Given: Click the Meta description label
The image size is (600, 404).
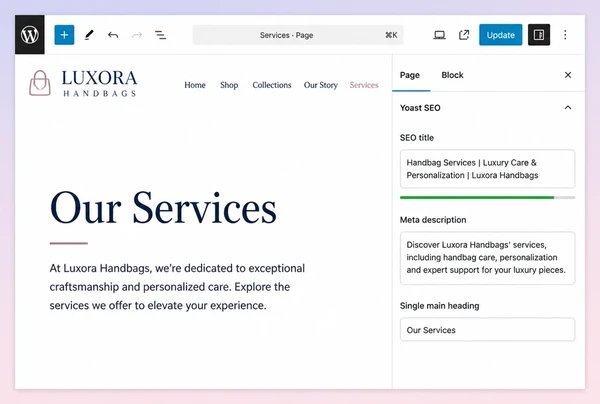Looking at the screenshot, I should (433, 220).
